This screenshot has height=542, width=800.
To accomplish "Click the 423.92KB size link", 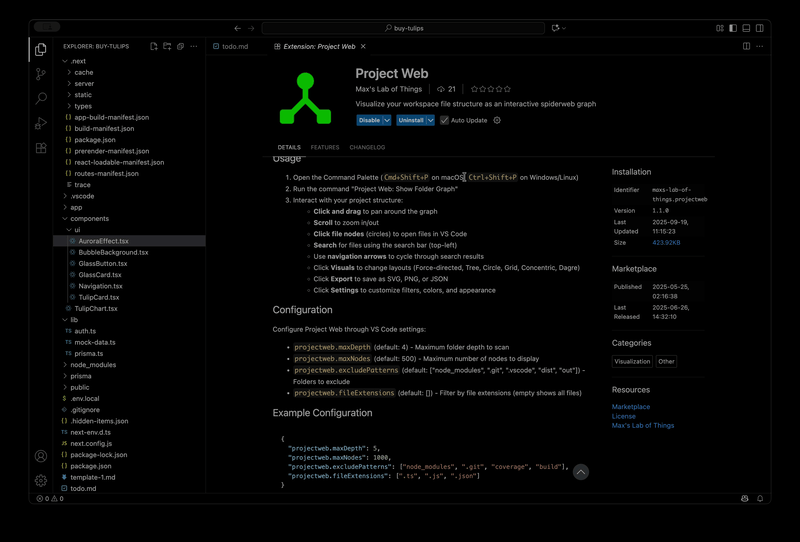I will 666,243.
